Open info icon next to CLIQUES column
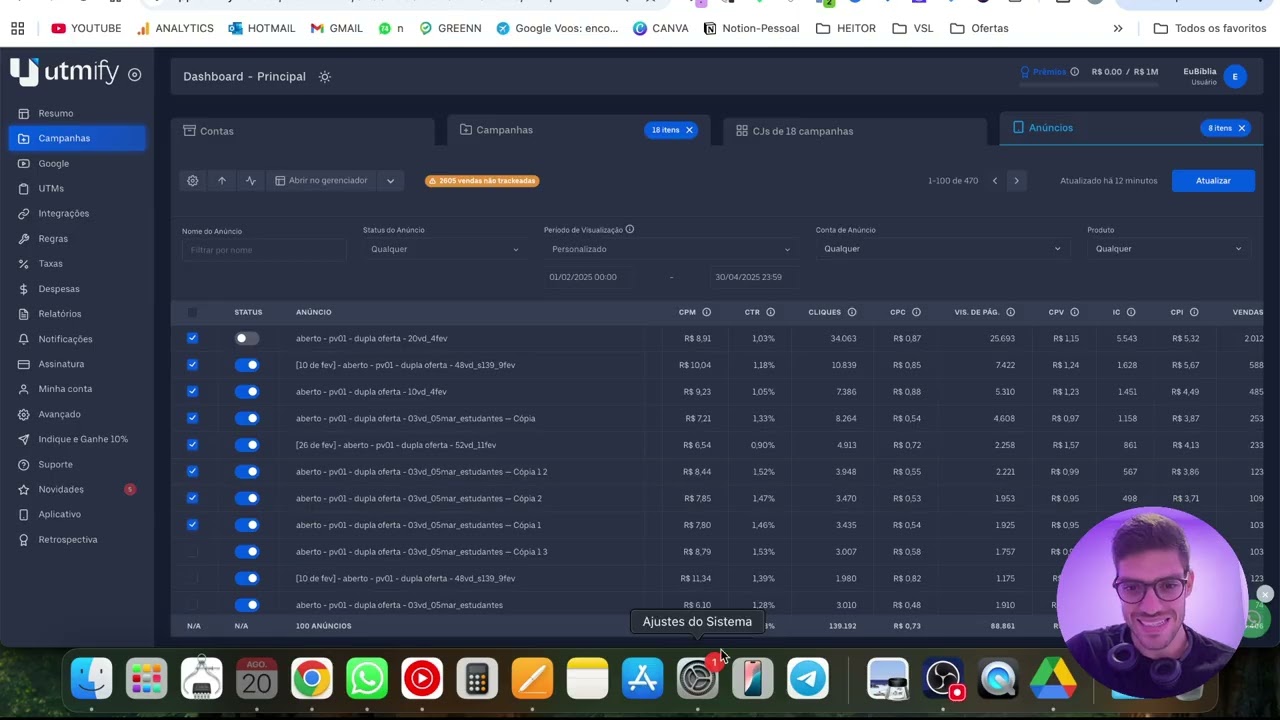 pos(852,312)
